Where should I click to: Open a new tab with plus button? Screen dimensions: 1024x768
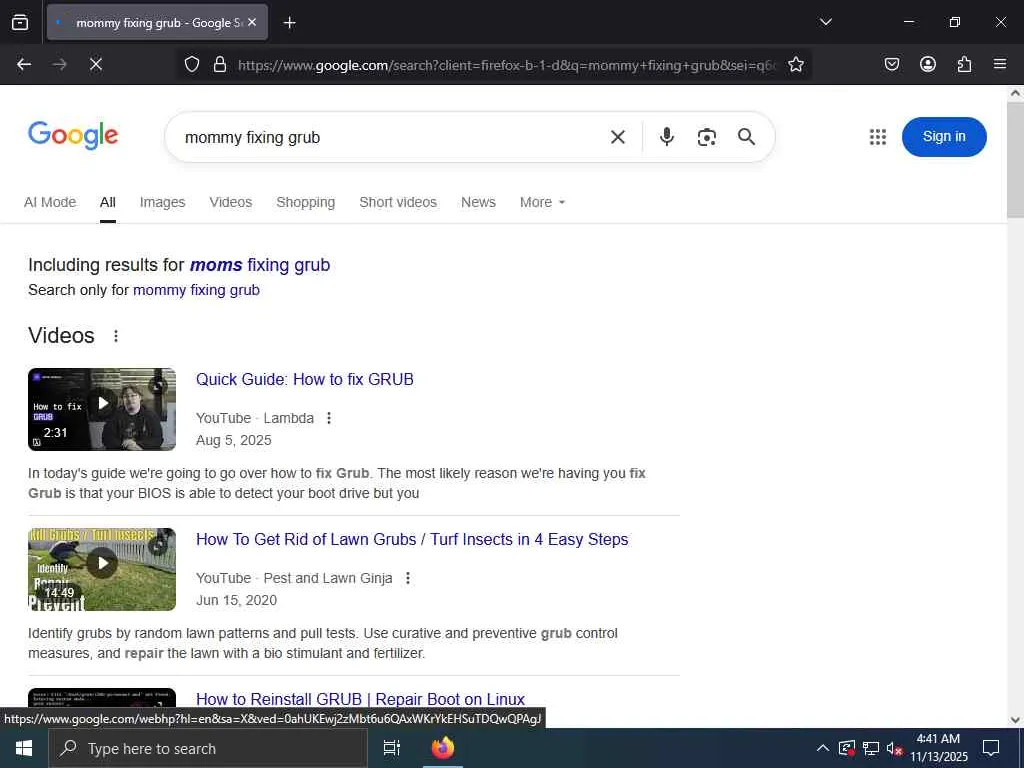289,23
